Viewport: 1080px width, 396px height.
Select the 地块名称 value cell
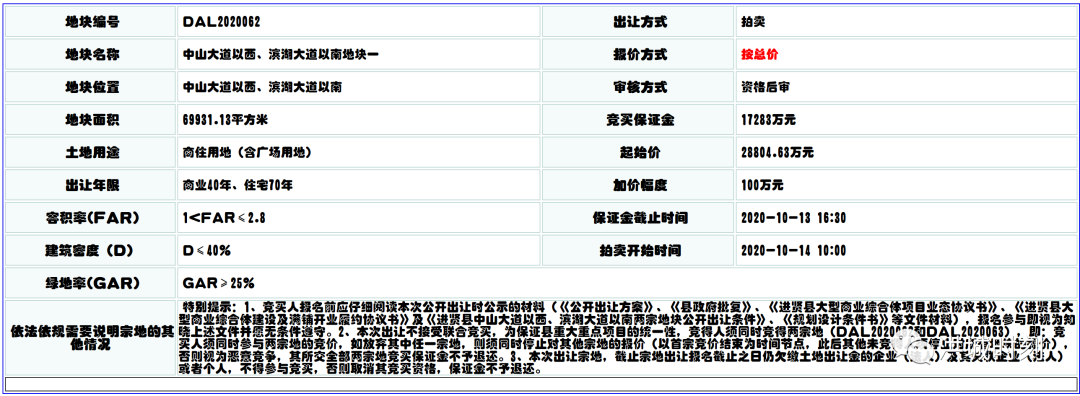[359, 54]
